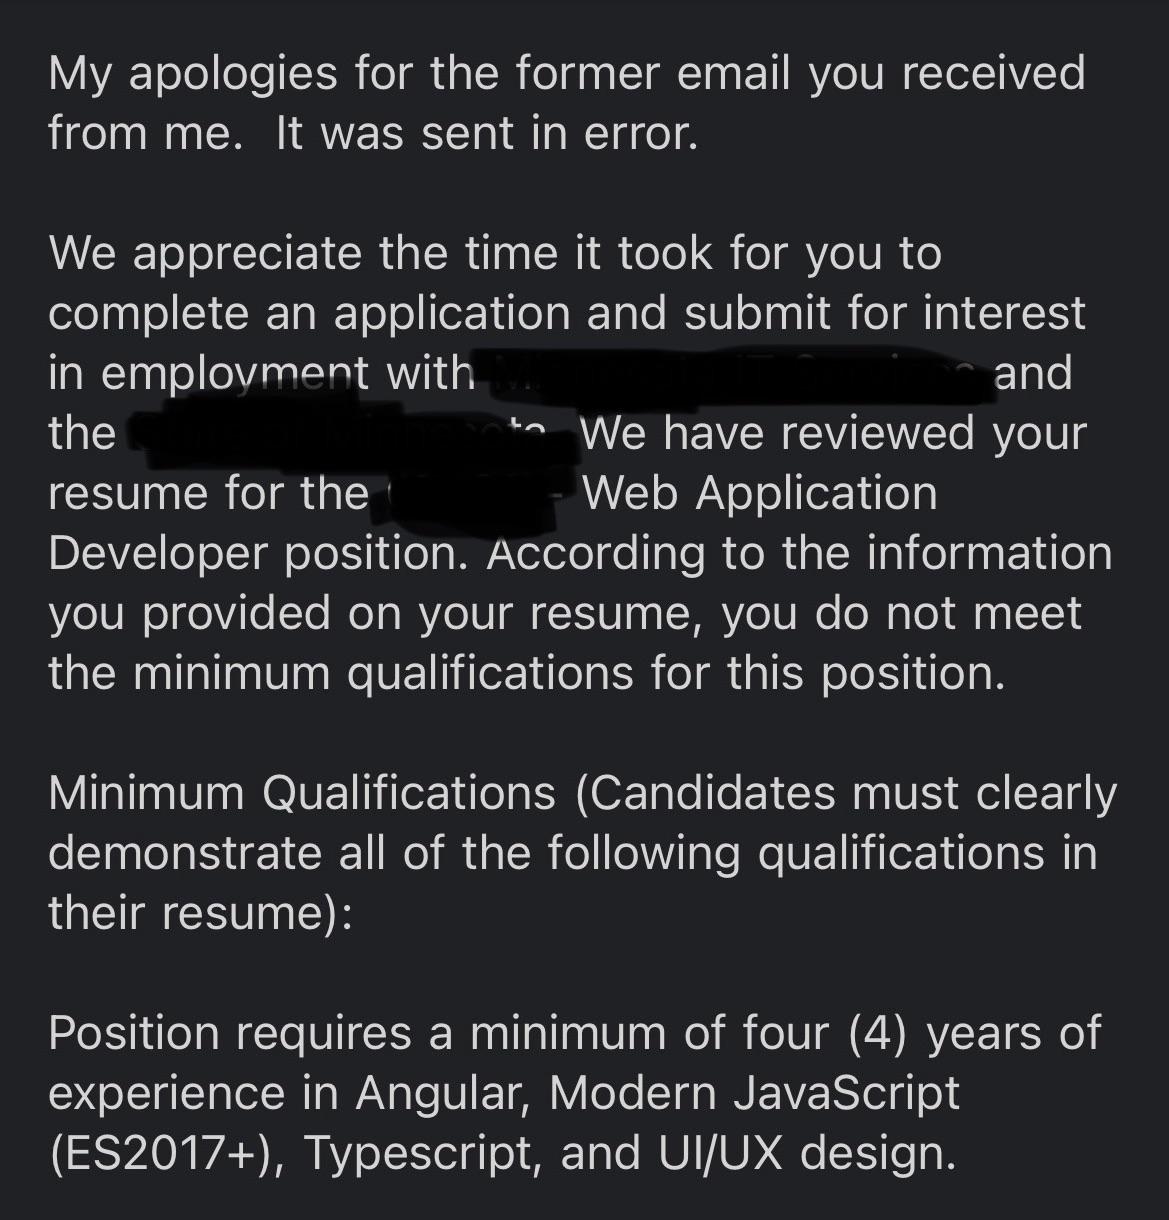The width and height of the screenshot is (1169, 1220).
Task: Click the "Minimum Qualifications" heading text
Action: (301, 794)
